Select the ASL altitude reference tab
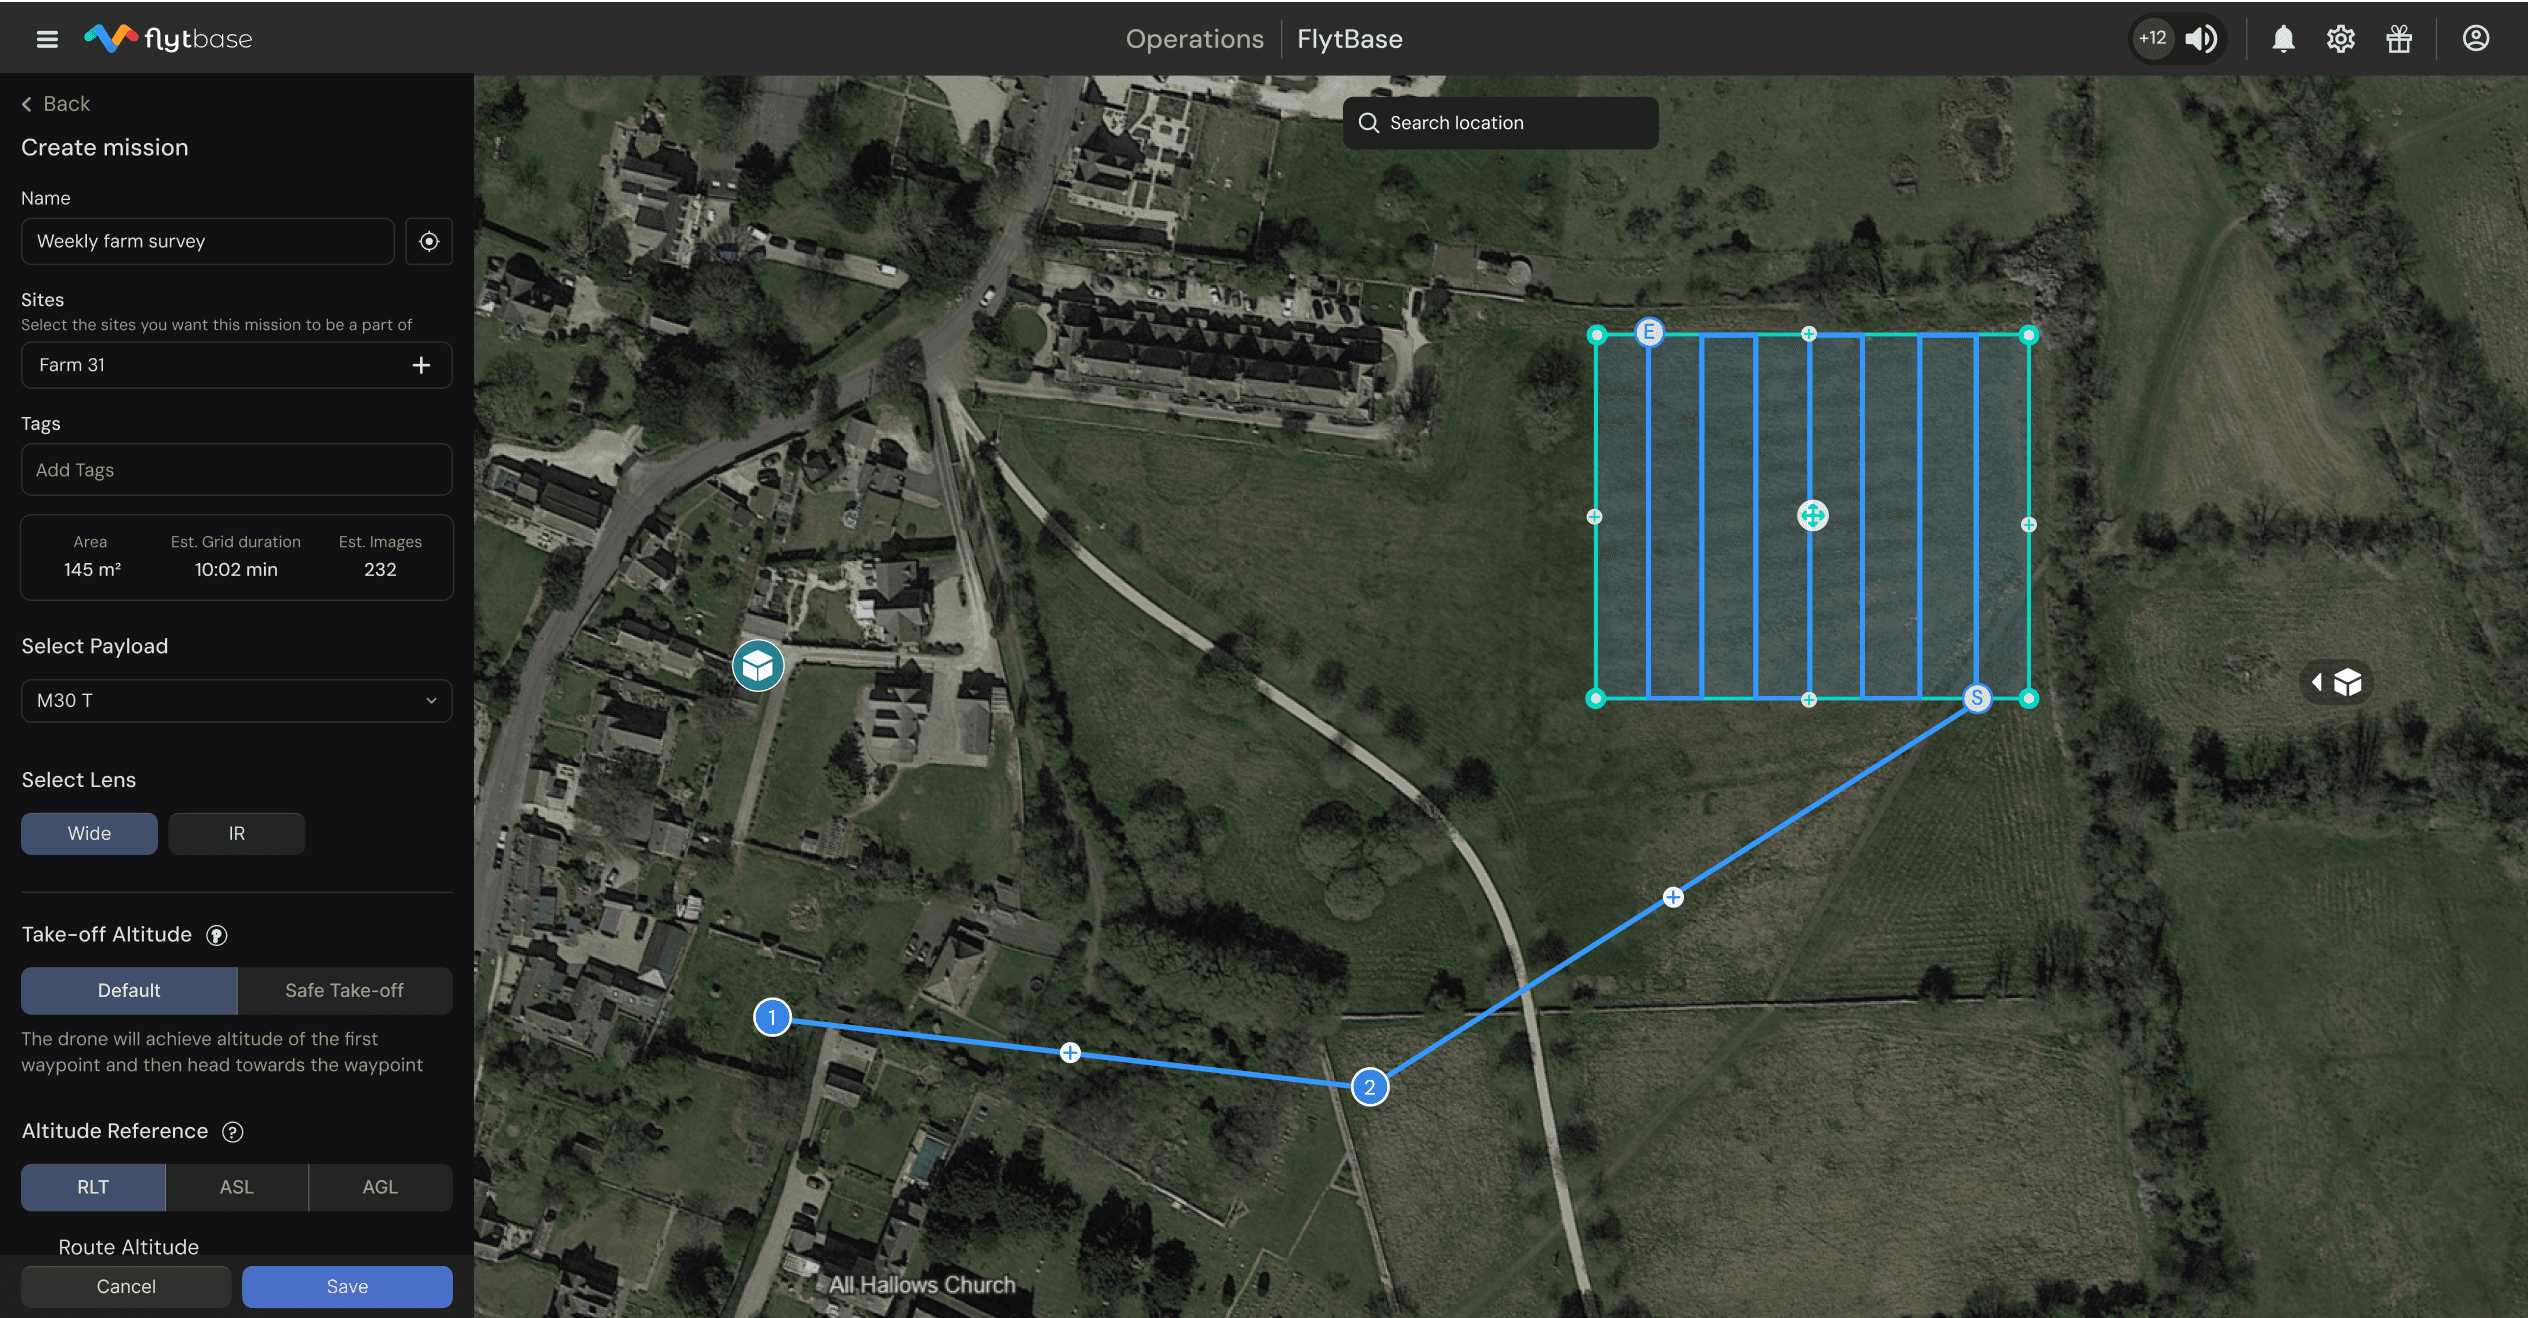2528x1318 pixels. tap(236, 1187)
